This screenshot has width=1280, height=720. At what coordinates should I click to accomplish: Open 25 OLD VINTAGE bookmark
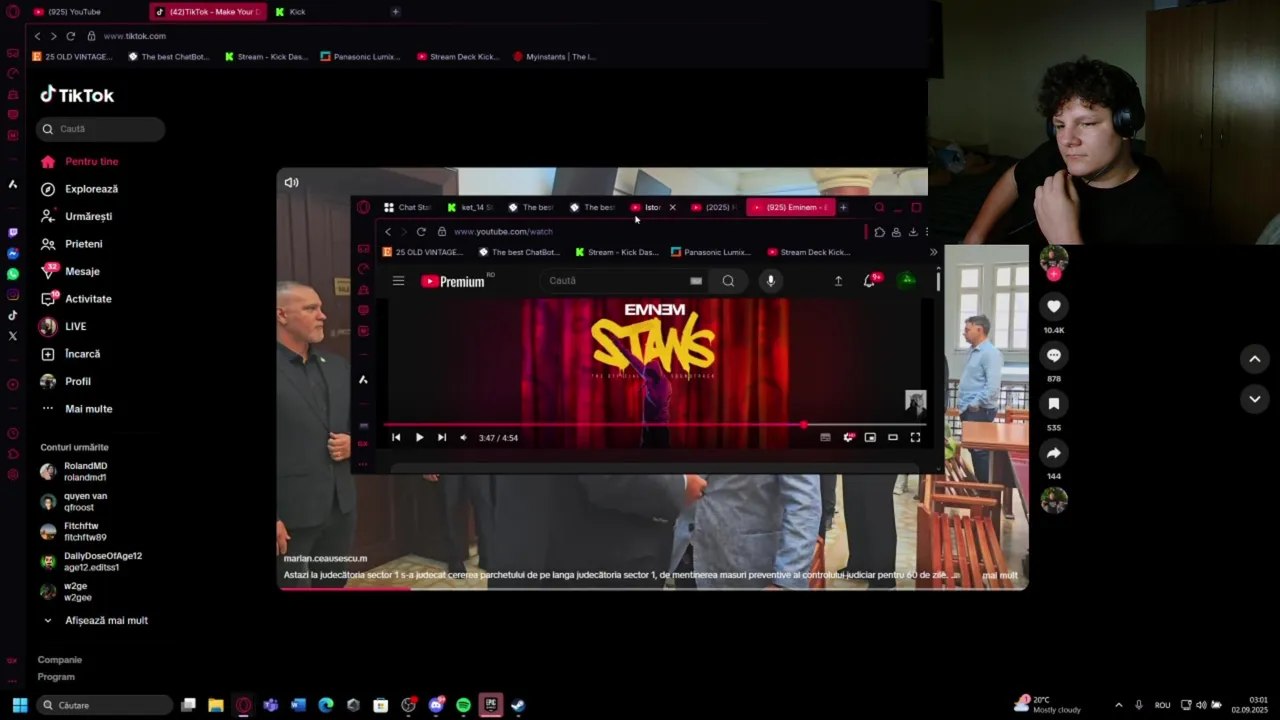72,57
